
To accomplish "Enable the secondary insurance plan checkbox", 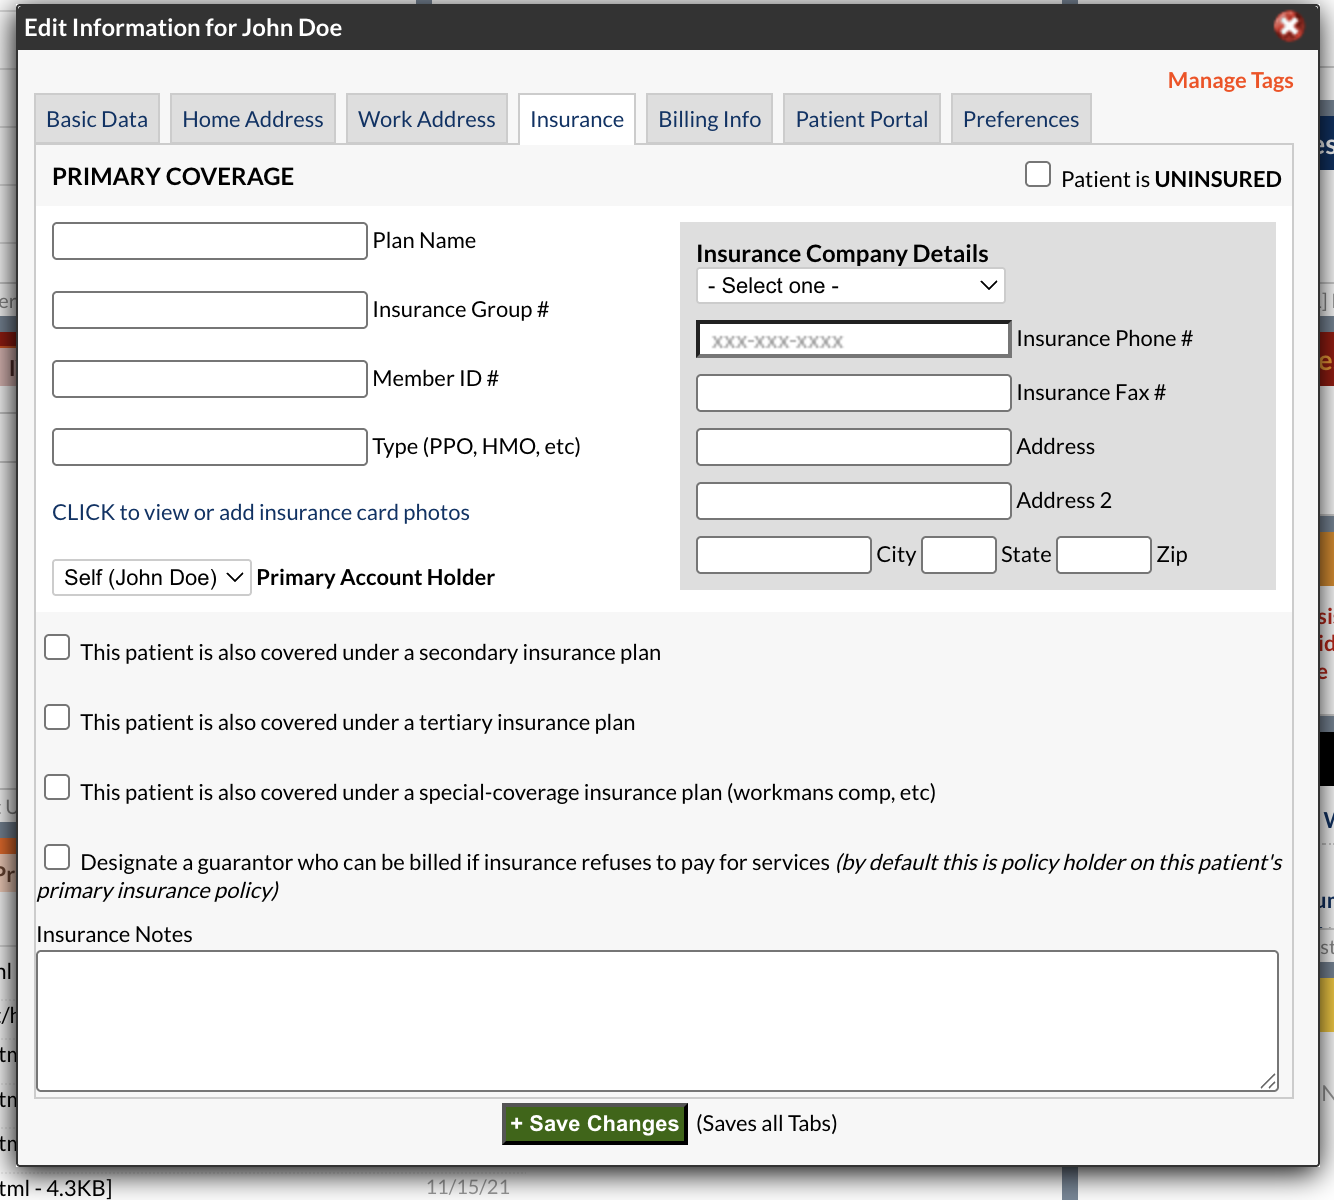I will tap(57, 648).
